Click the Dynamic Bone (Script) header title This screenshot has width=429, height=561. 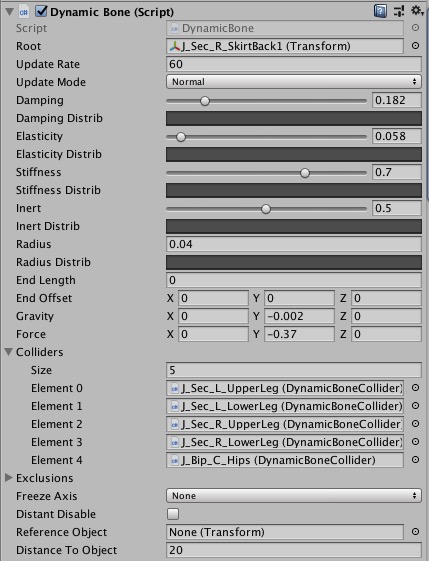[112, 12]
